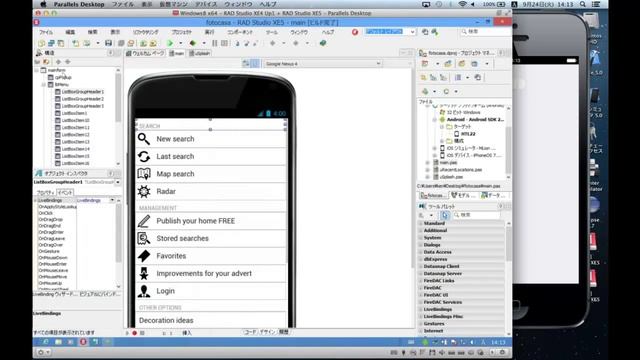Click the icon beside Stored searches
The width and height of the screenshot is (640, 360).
point(144,238)
